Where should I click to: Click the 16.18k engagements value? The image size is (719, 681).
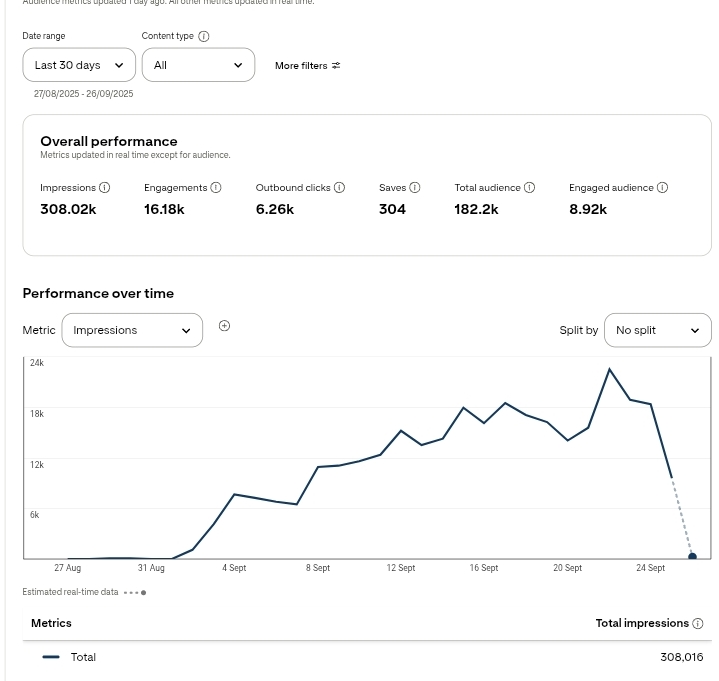click(x=164, y=209)
